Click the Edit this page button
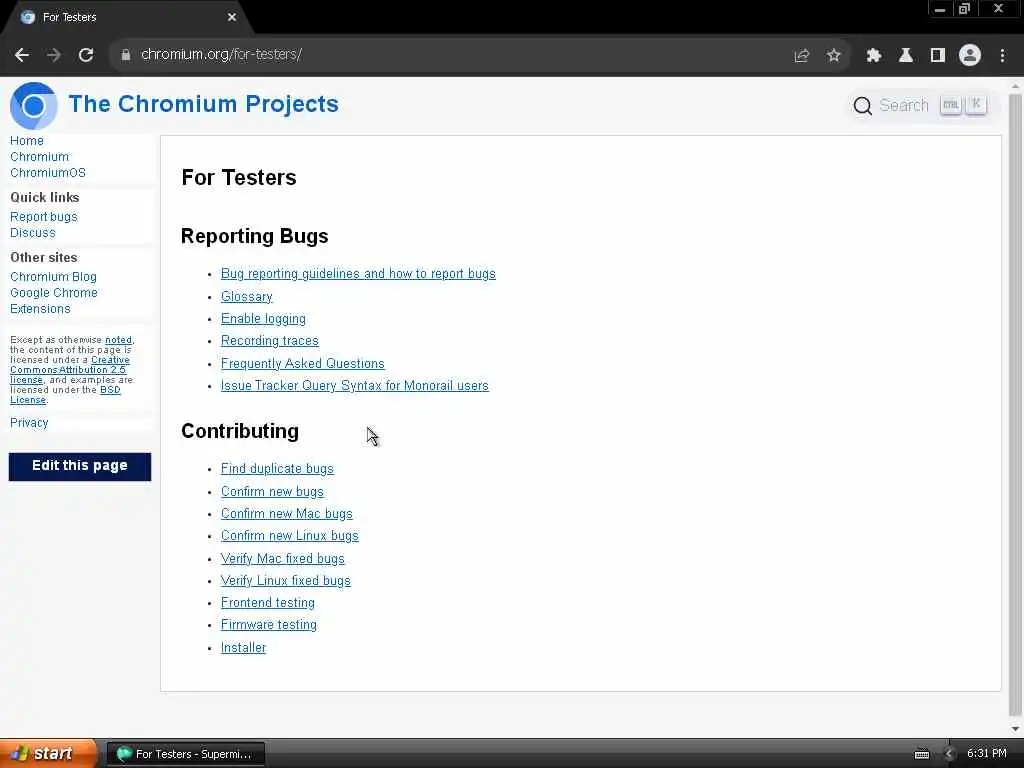 click(x=80, y=466)
